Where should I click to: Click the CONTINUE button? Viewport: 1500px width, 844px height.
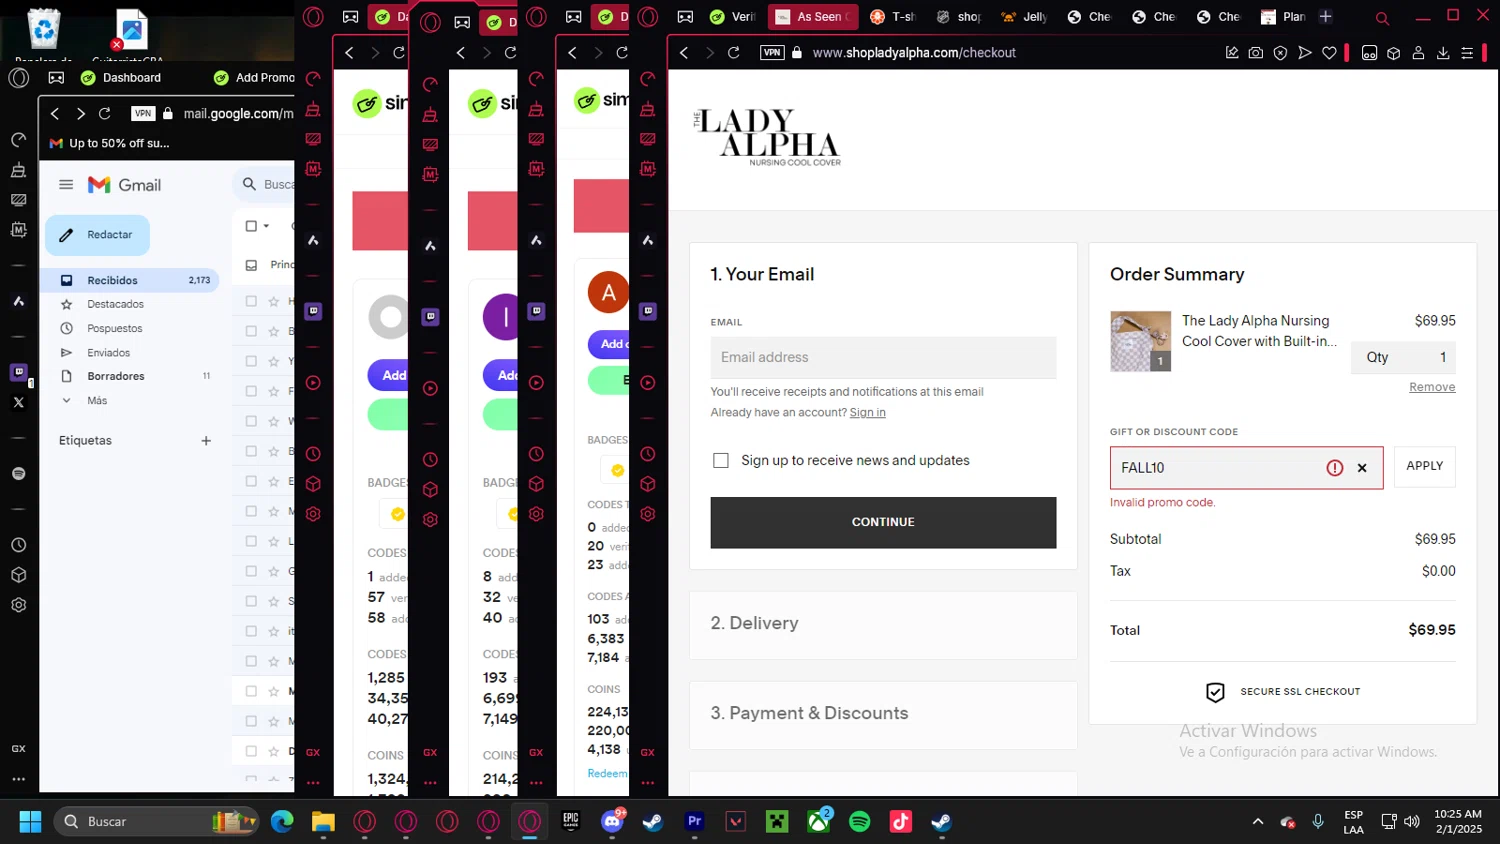[883, 523]
